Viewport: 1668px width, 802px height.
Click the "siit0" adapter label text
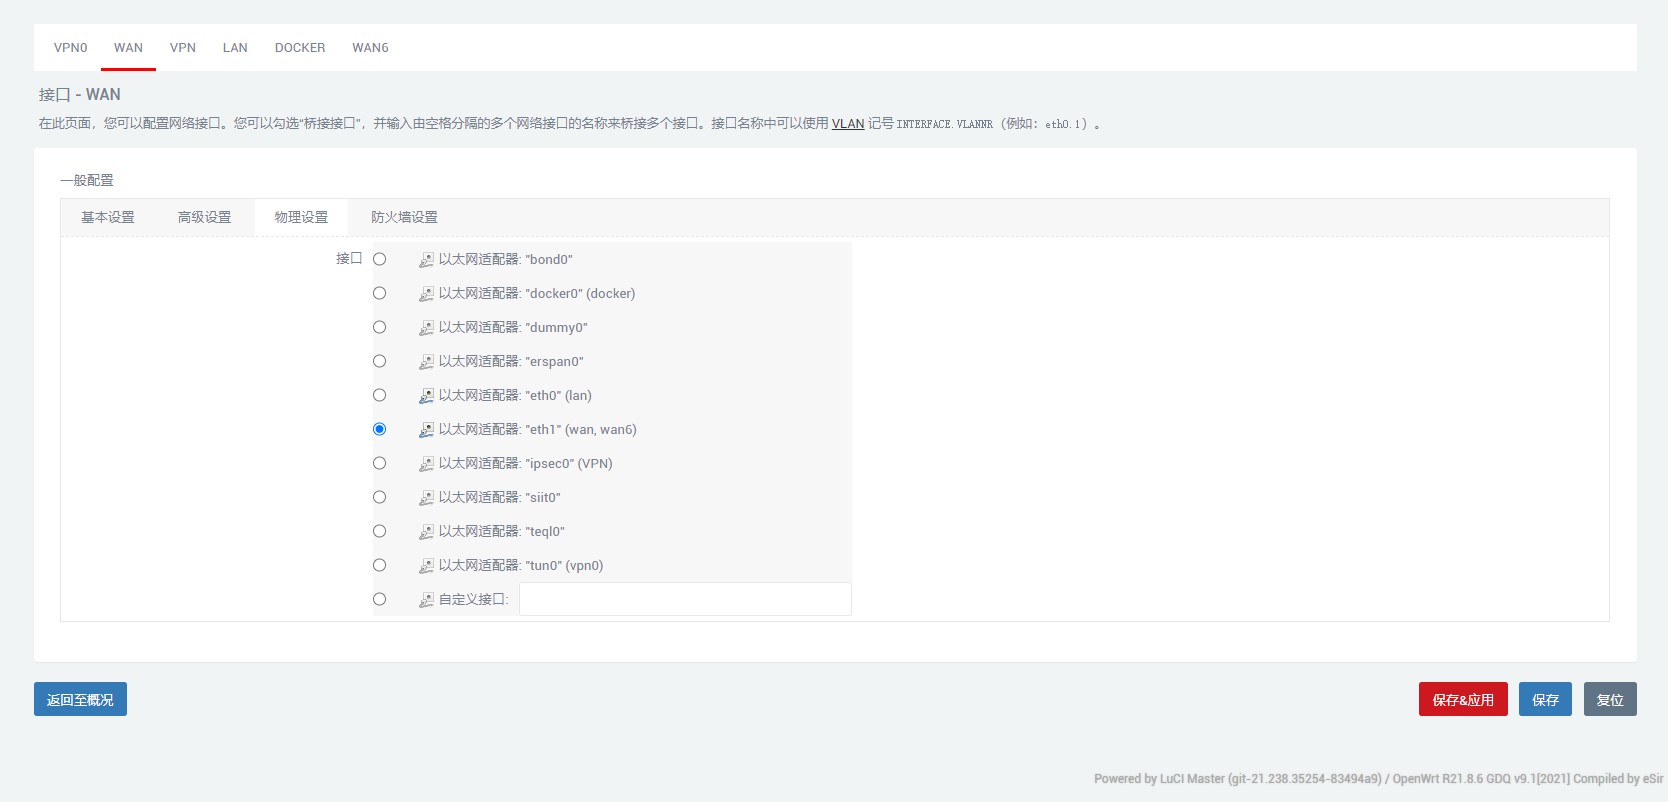[x=500, y=497]
